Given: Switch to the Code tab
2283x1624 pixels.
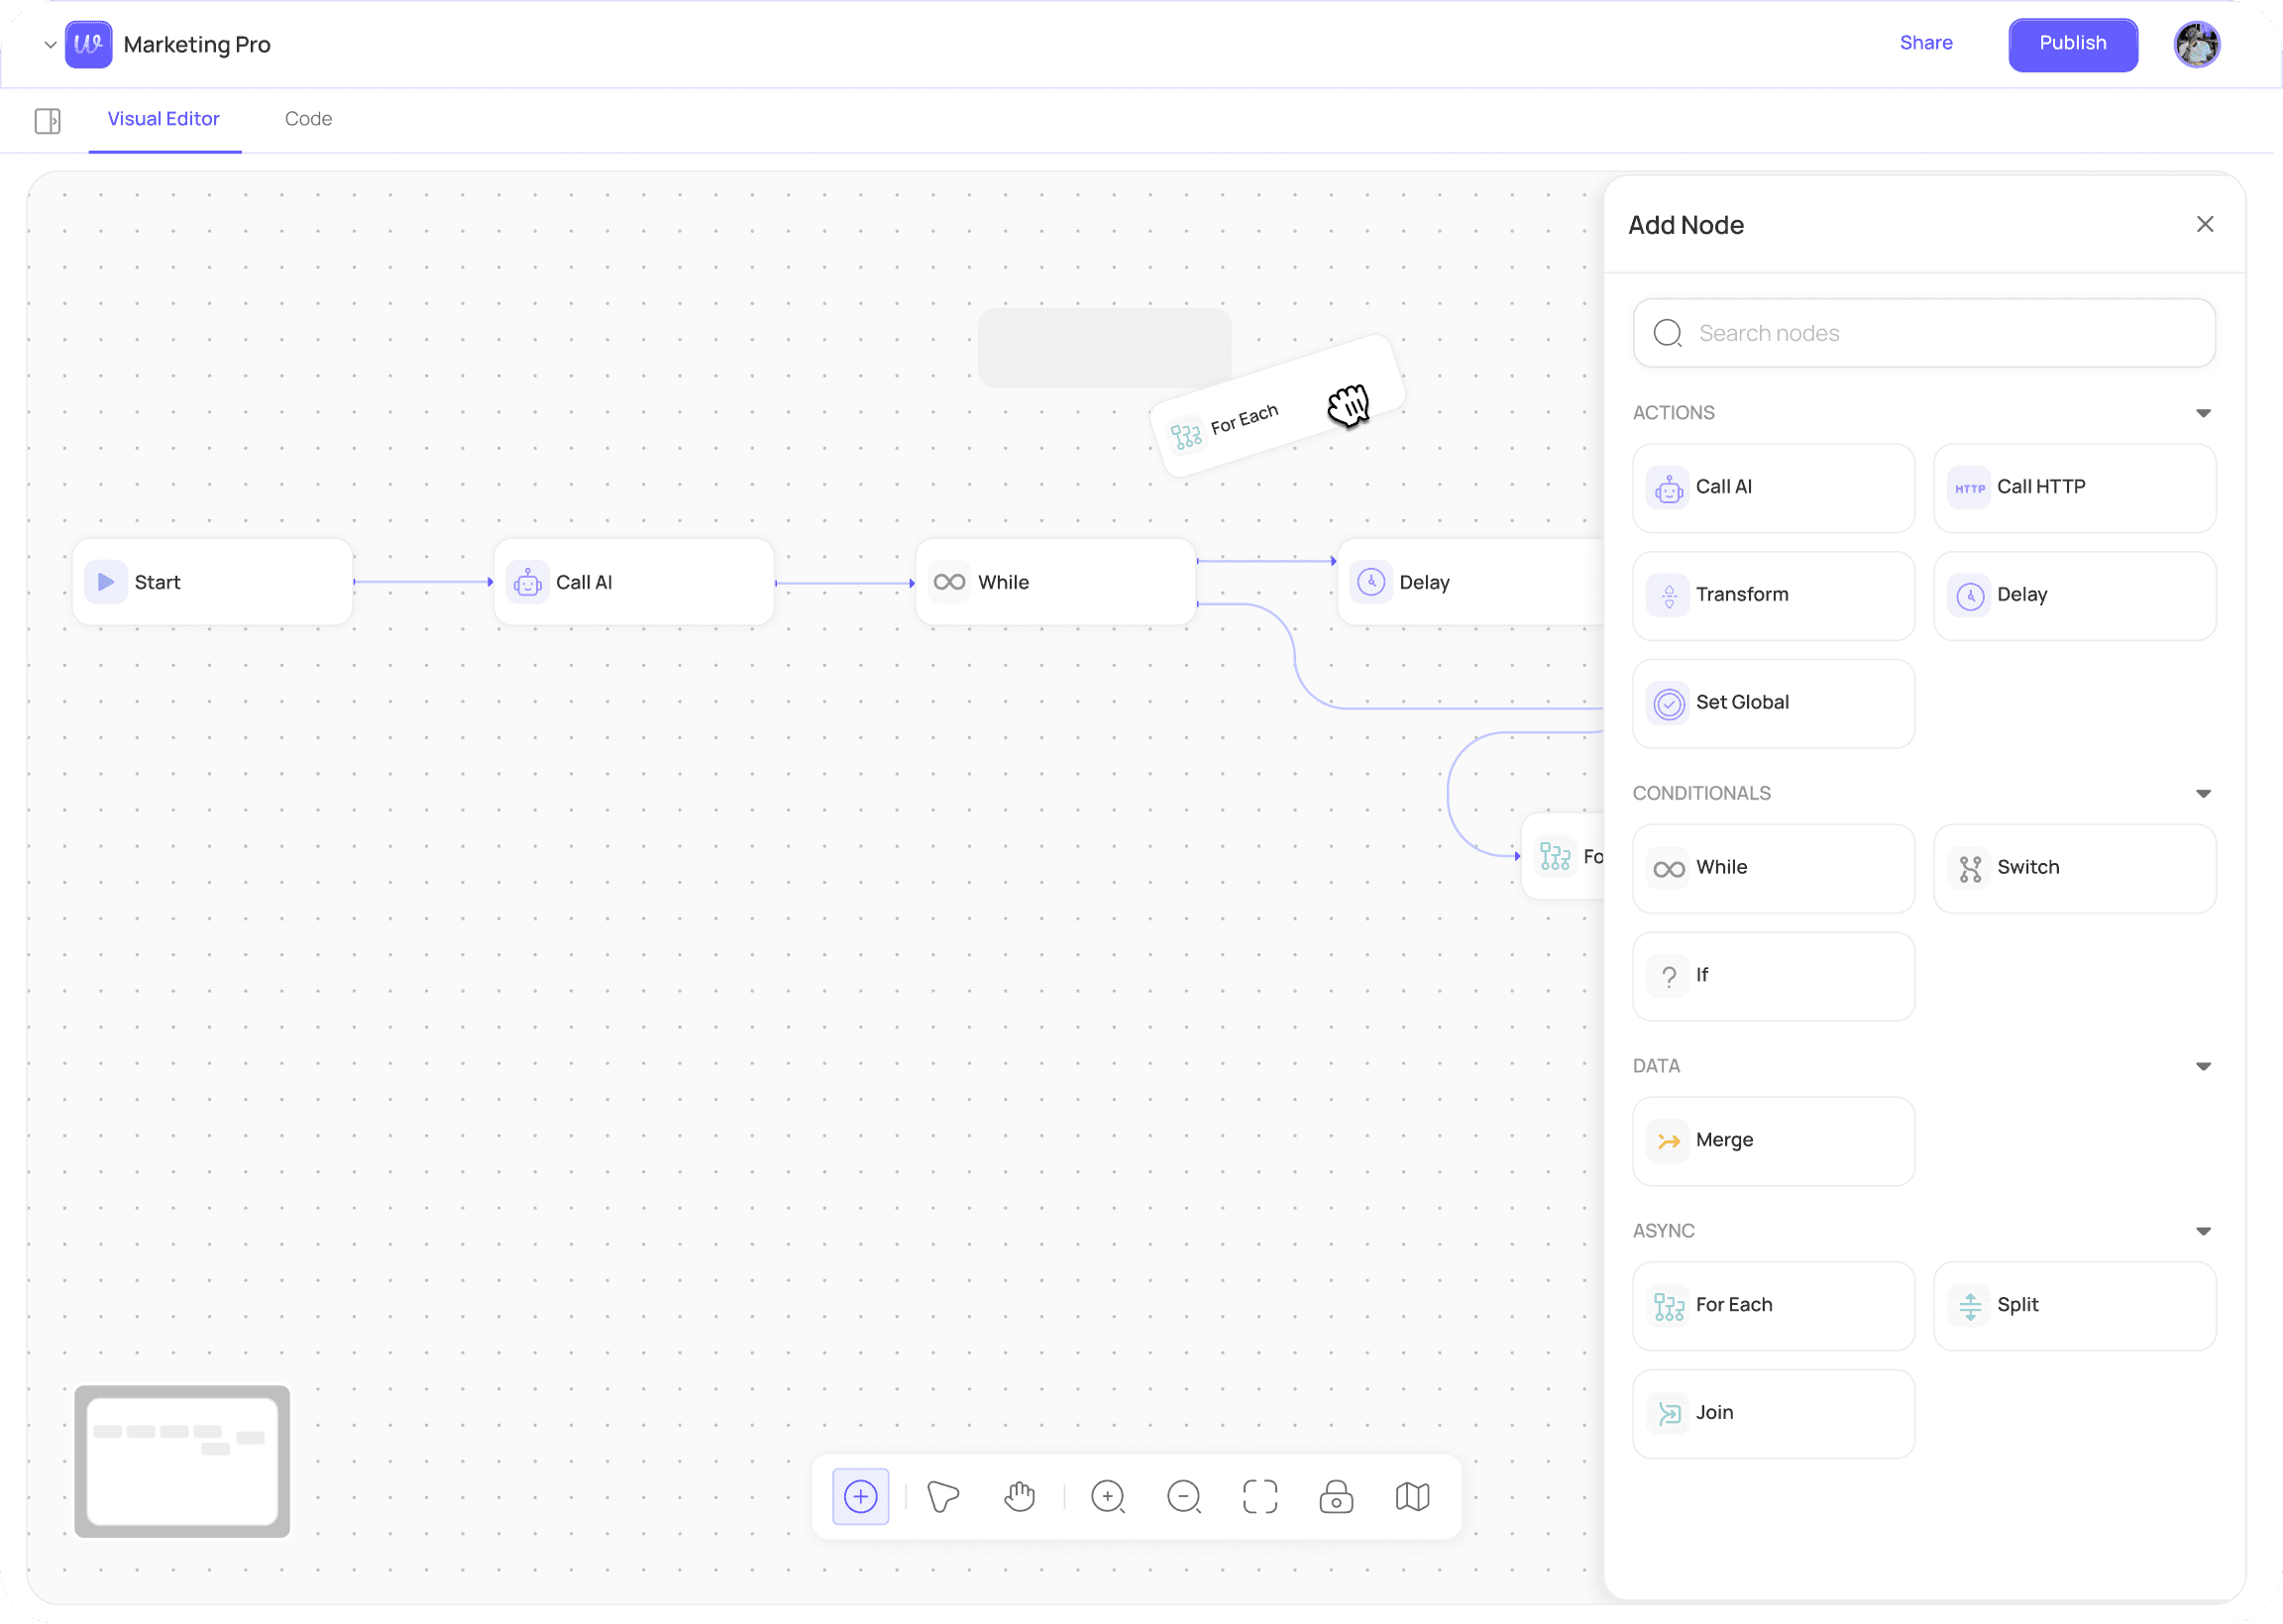Looking at the screenshot, I should tap(308, 119).
